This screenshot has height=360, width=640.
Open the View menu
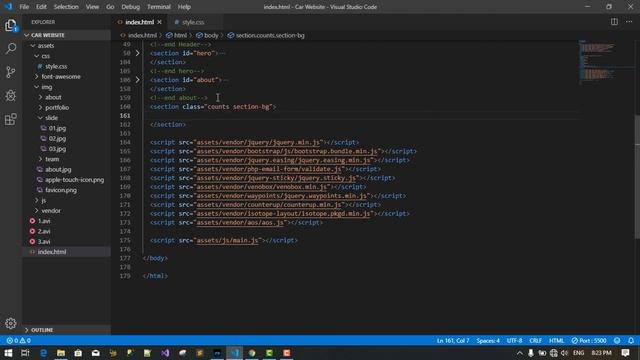tap(92, 7)
